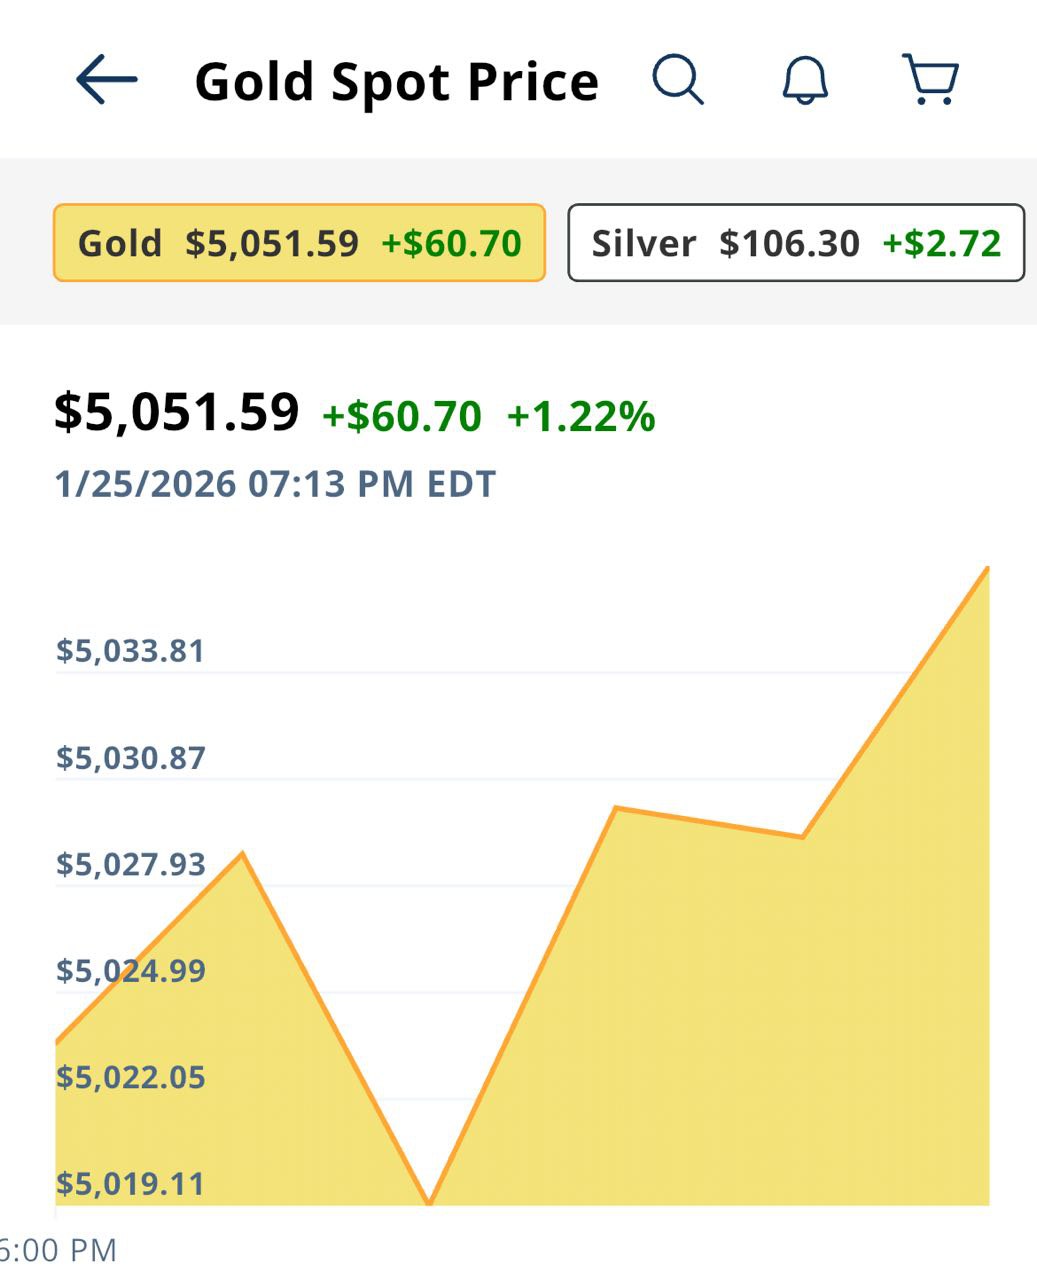Tap the $5,027.93 axis label
This screenshot has width=1037, height=1280.
click(130, 864)
